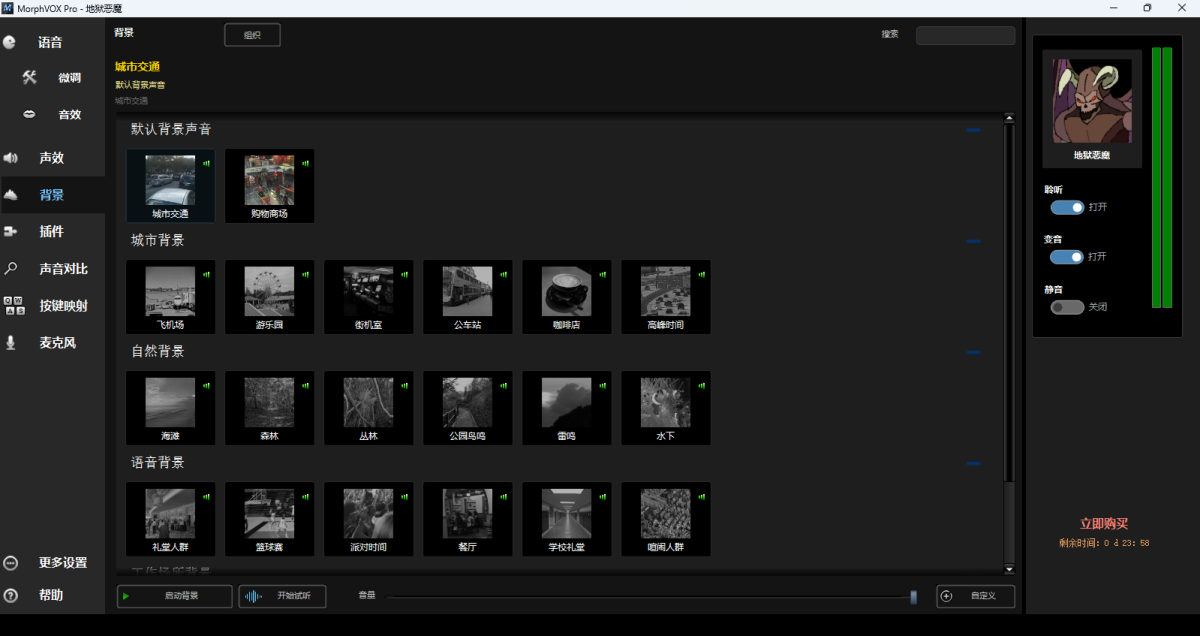The image size is (1200, 636).
Task: Select the 声效 sound panel icon
Action: point(52,157)
